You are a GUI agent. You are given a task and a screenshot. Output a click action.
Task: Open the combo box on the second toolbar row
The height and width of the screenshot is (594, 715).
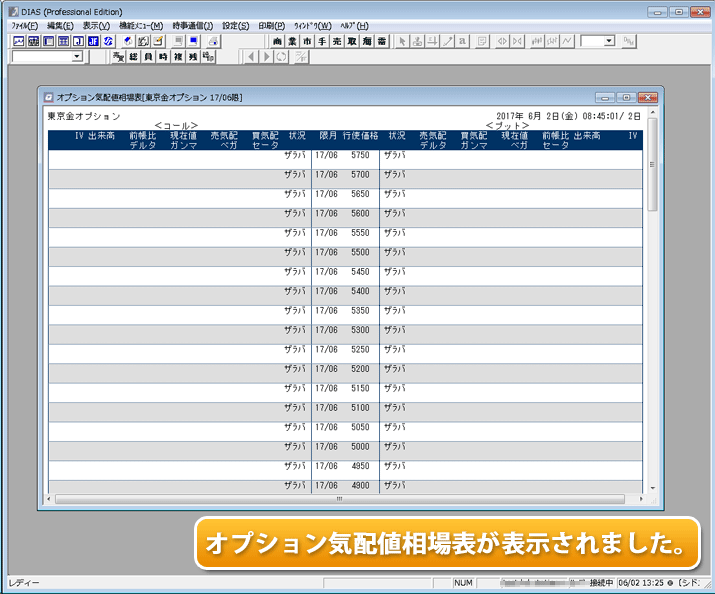click(x=77, y=57)
